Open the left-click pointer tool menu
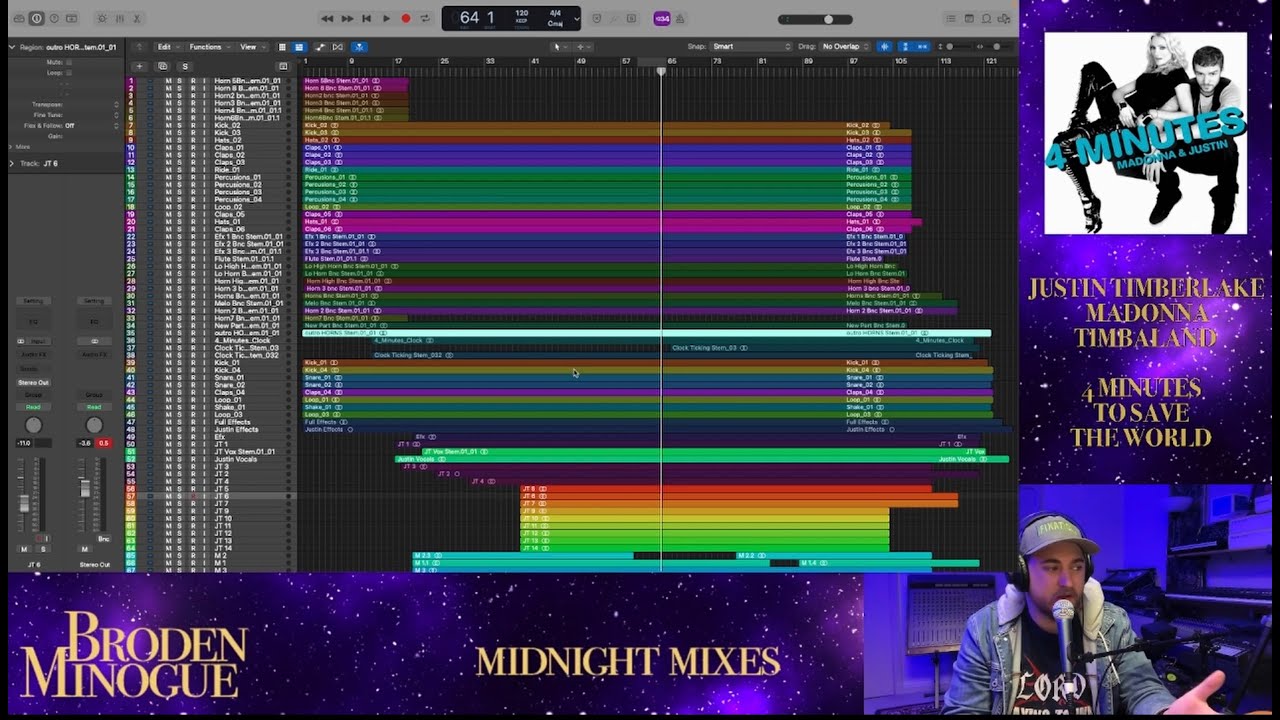The image size is (1280, 720). coord(559,47)
